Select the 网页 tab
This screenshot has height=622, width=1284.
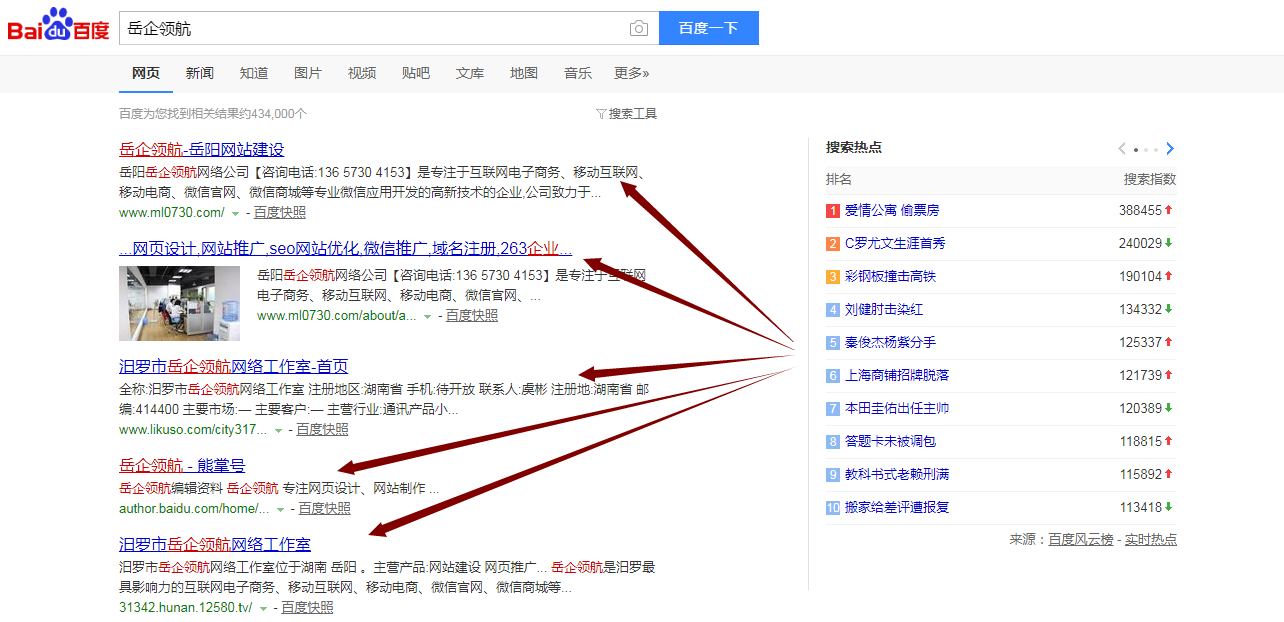point(146,73)
